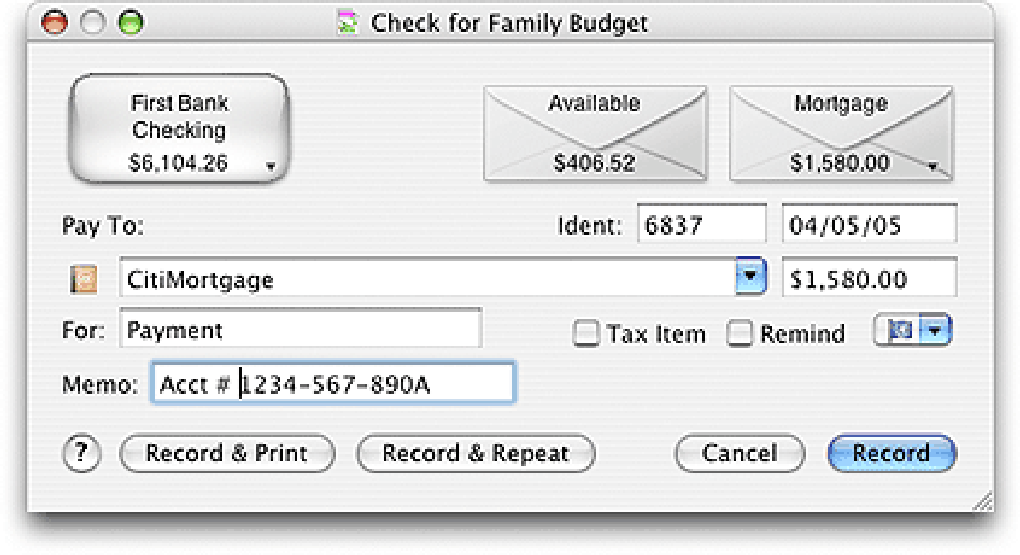The width and height of the screenshot is (1020, 555).
Task: Click the date field showing 04/05/05
Action: 869,224
